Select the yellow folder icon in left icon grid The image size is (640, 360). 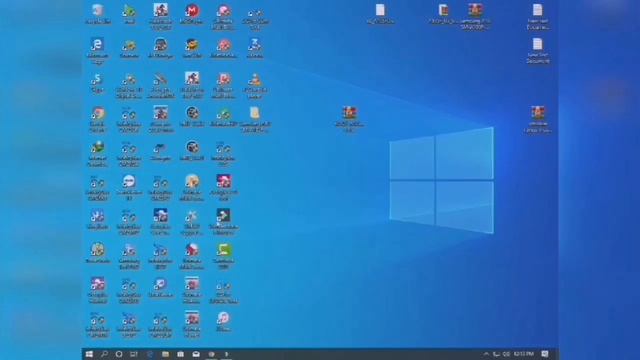[255, 119]
